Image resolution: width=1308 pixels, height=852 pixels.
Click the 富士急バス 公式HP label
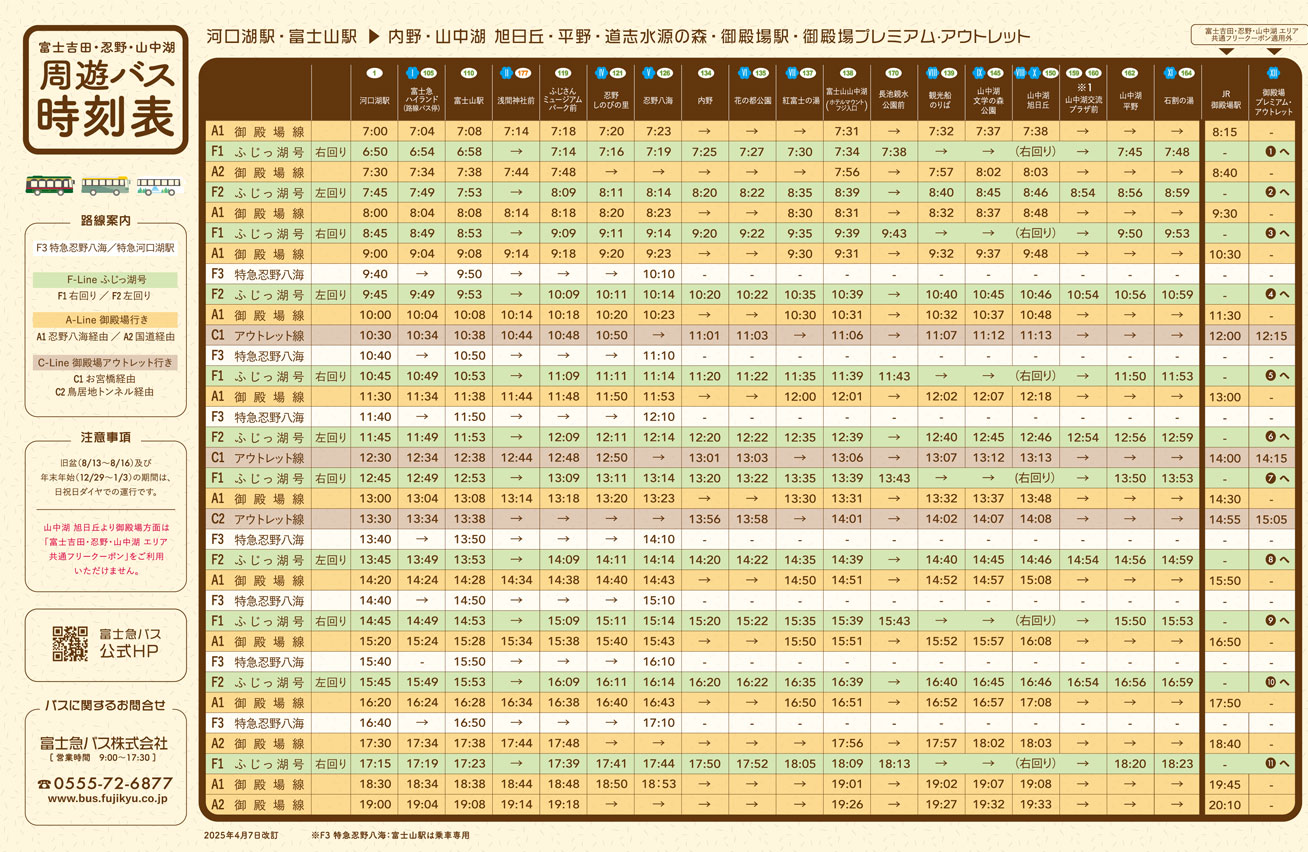[130, 644]
